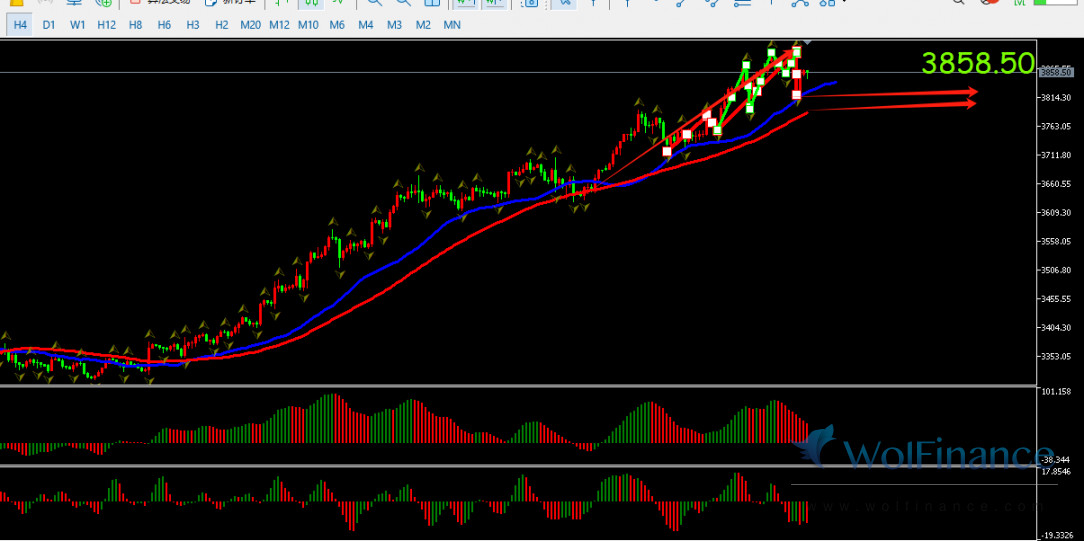Switch chart to D1 timeframe
This screenshot has height=541, width=1084.
pos(49,24)
